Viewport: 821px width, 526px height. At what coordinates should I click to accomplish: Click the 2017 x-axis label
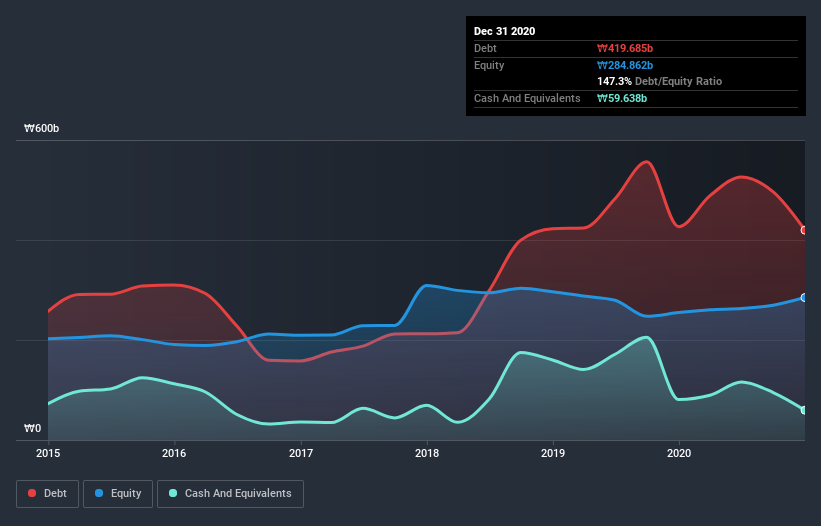pyautogui.click(x=301, y=453)
